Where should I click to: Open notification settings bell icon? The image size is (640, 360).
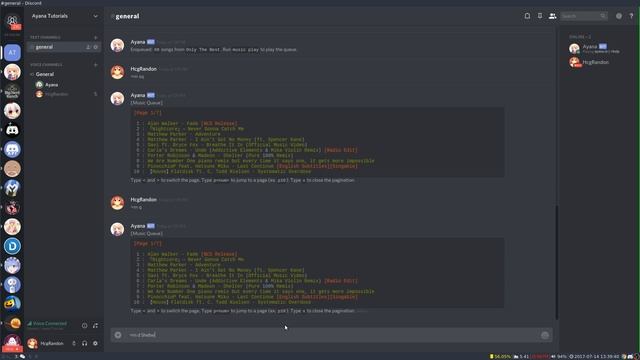527,16
